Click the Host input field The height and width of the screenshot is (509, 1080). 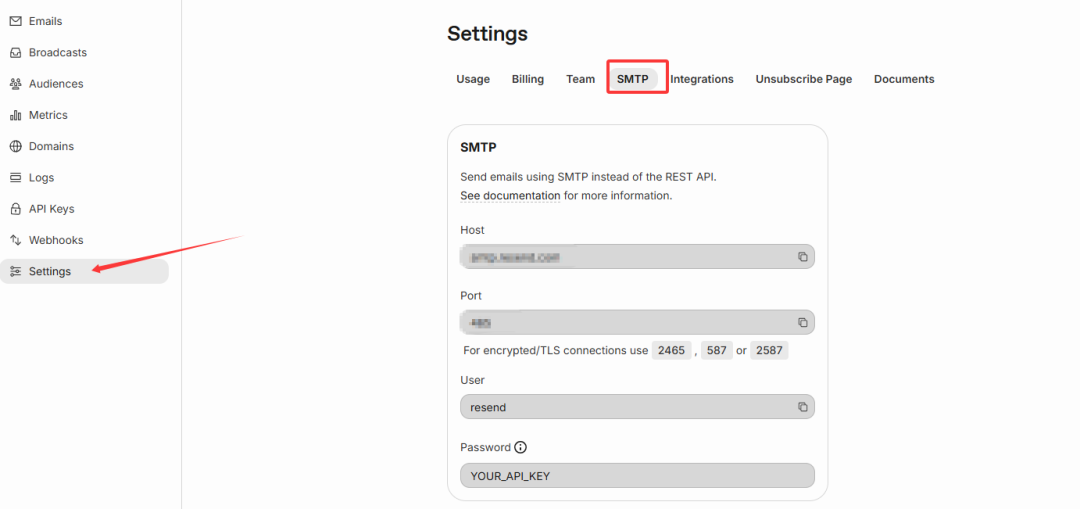[x=637, y=257]
